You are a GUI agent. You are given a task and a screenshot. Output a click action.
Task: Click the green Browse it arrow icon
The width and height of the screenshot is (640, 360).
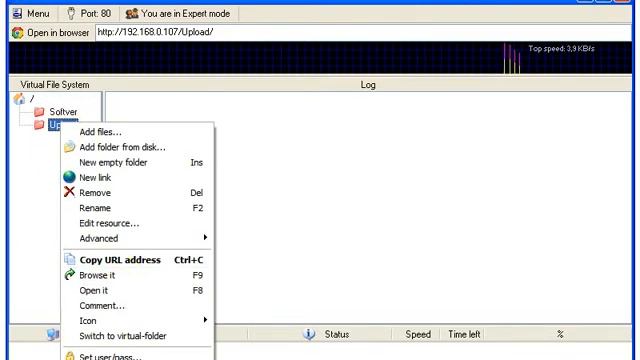click(x=70, y=274)
